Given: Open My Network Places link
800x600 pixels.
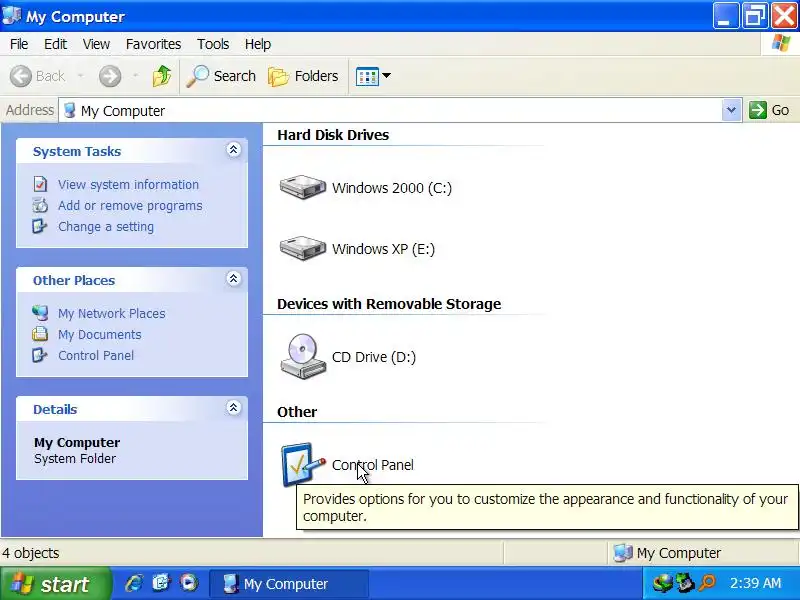Looking at the screenshot, I should (111, 313).
